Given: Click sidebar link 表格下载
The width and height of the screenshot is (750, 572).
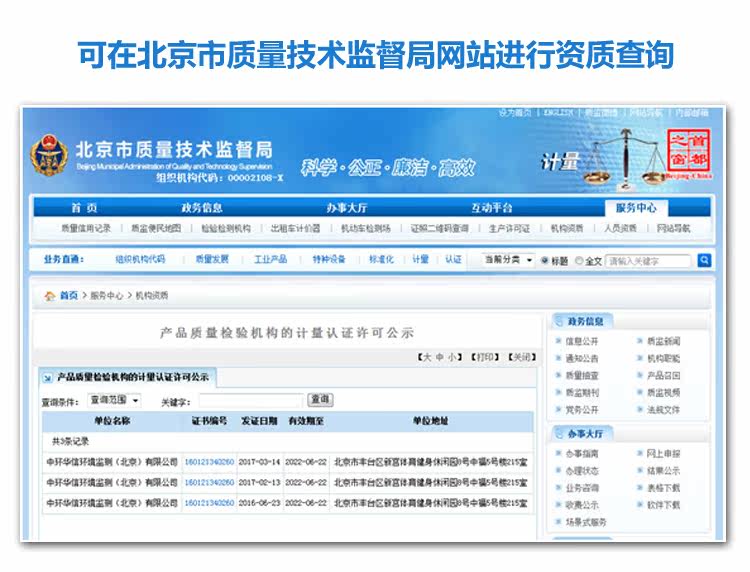Looking at the screenshot, I should point(663,488).
